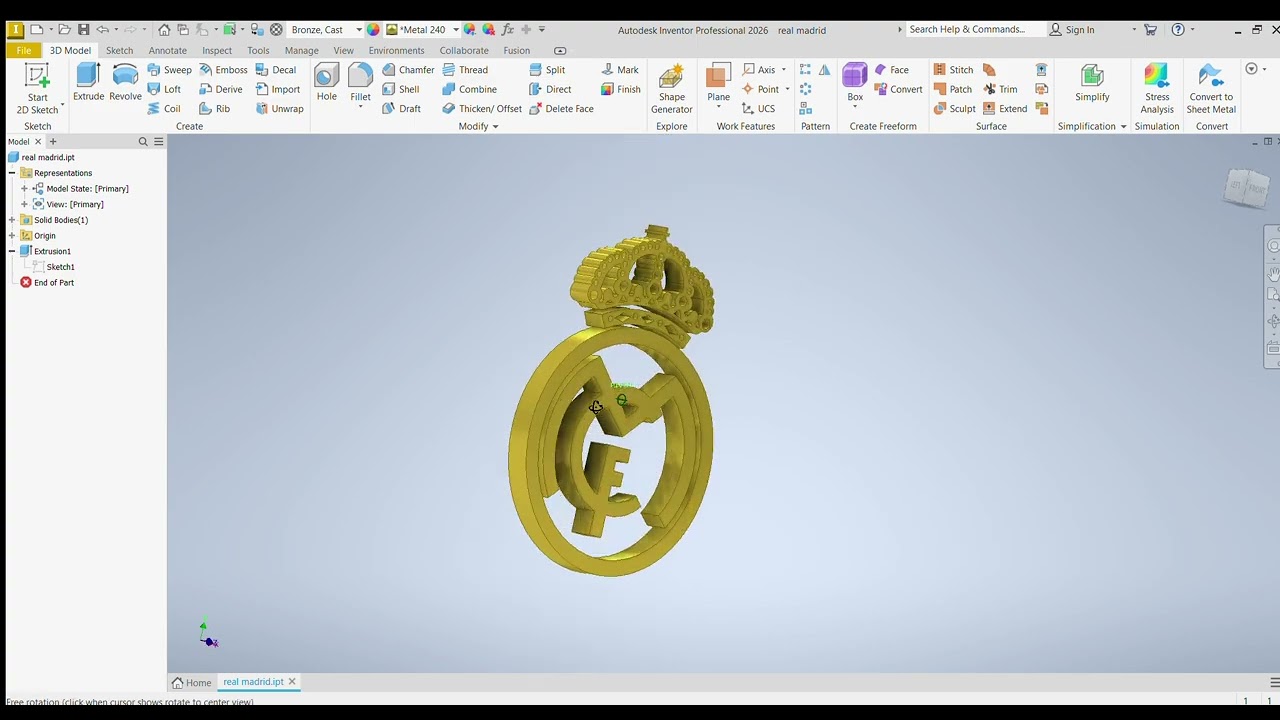
Task: Collapse the Extrusion1 node
Action: [x=12, y=251]
